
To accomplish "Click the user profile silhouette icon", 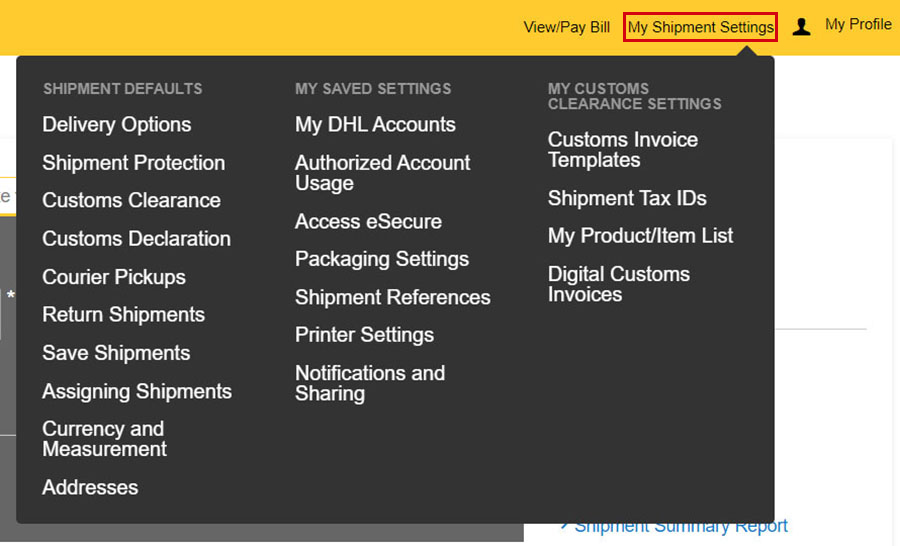I will point(801,26).
